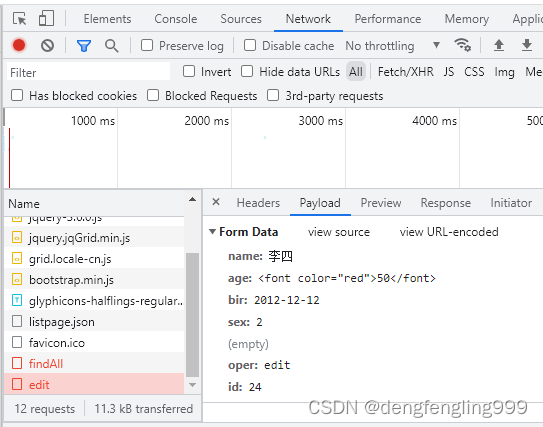
Task: Focus the Filter text field
Action: [88, 72]
